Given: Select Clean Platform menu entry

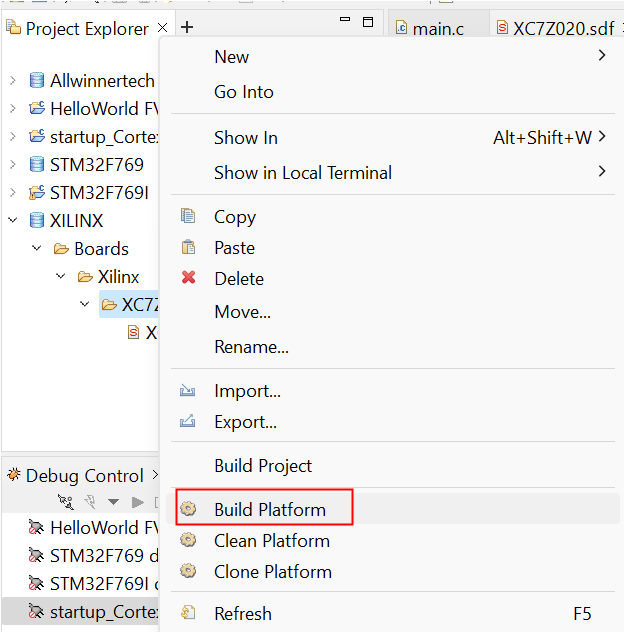Looking at the screenshot, I should (271, 541).
